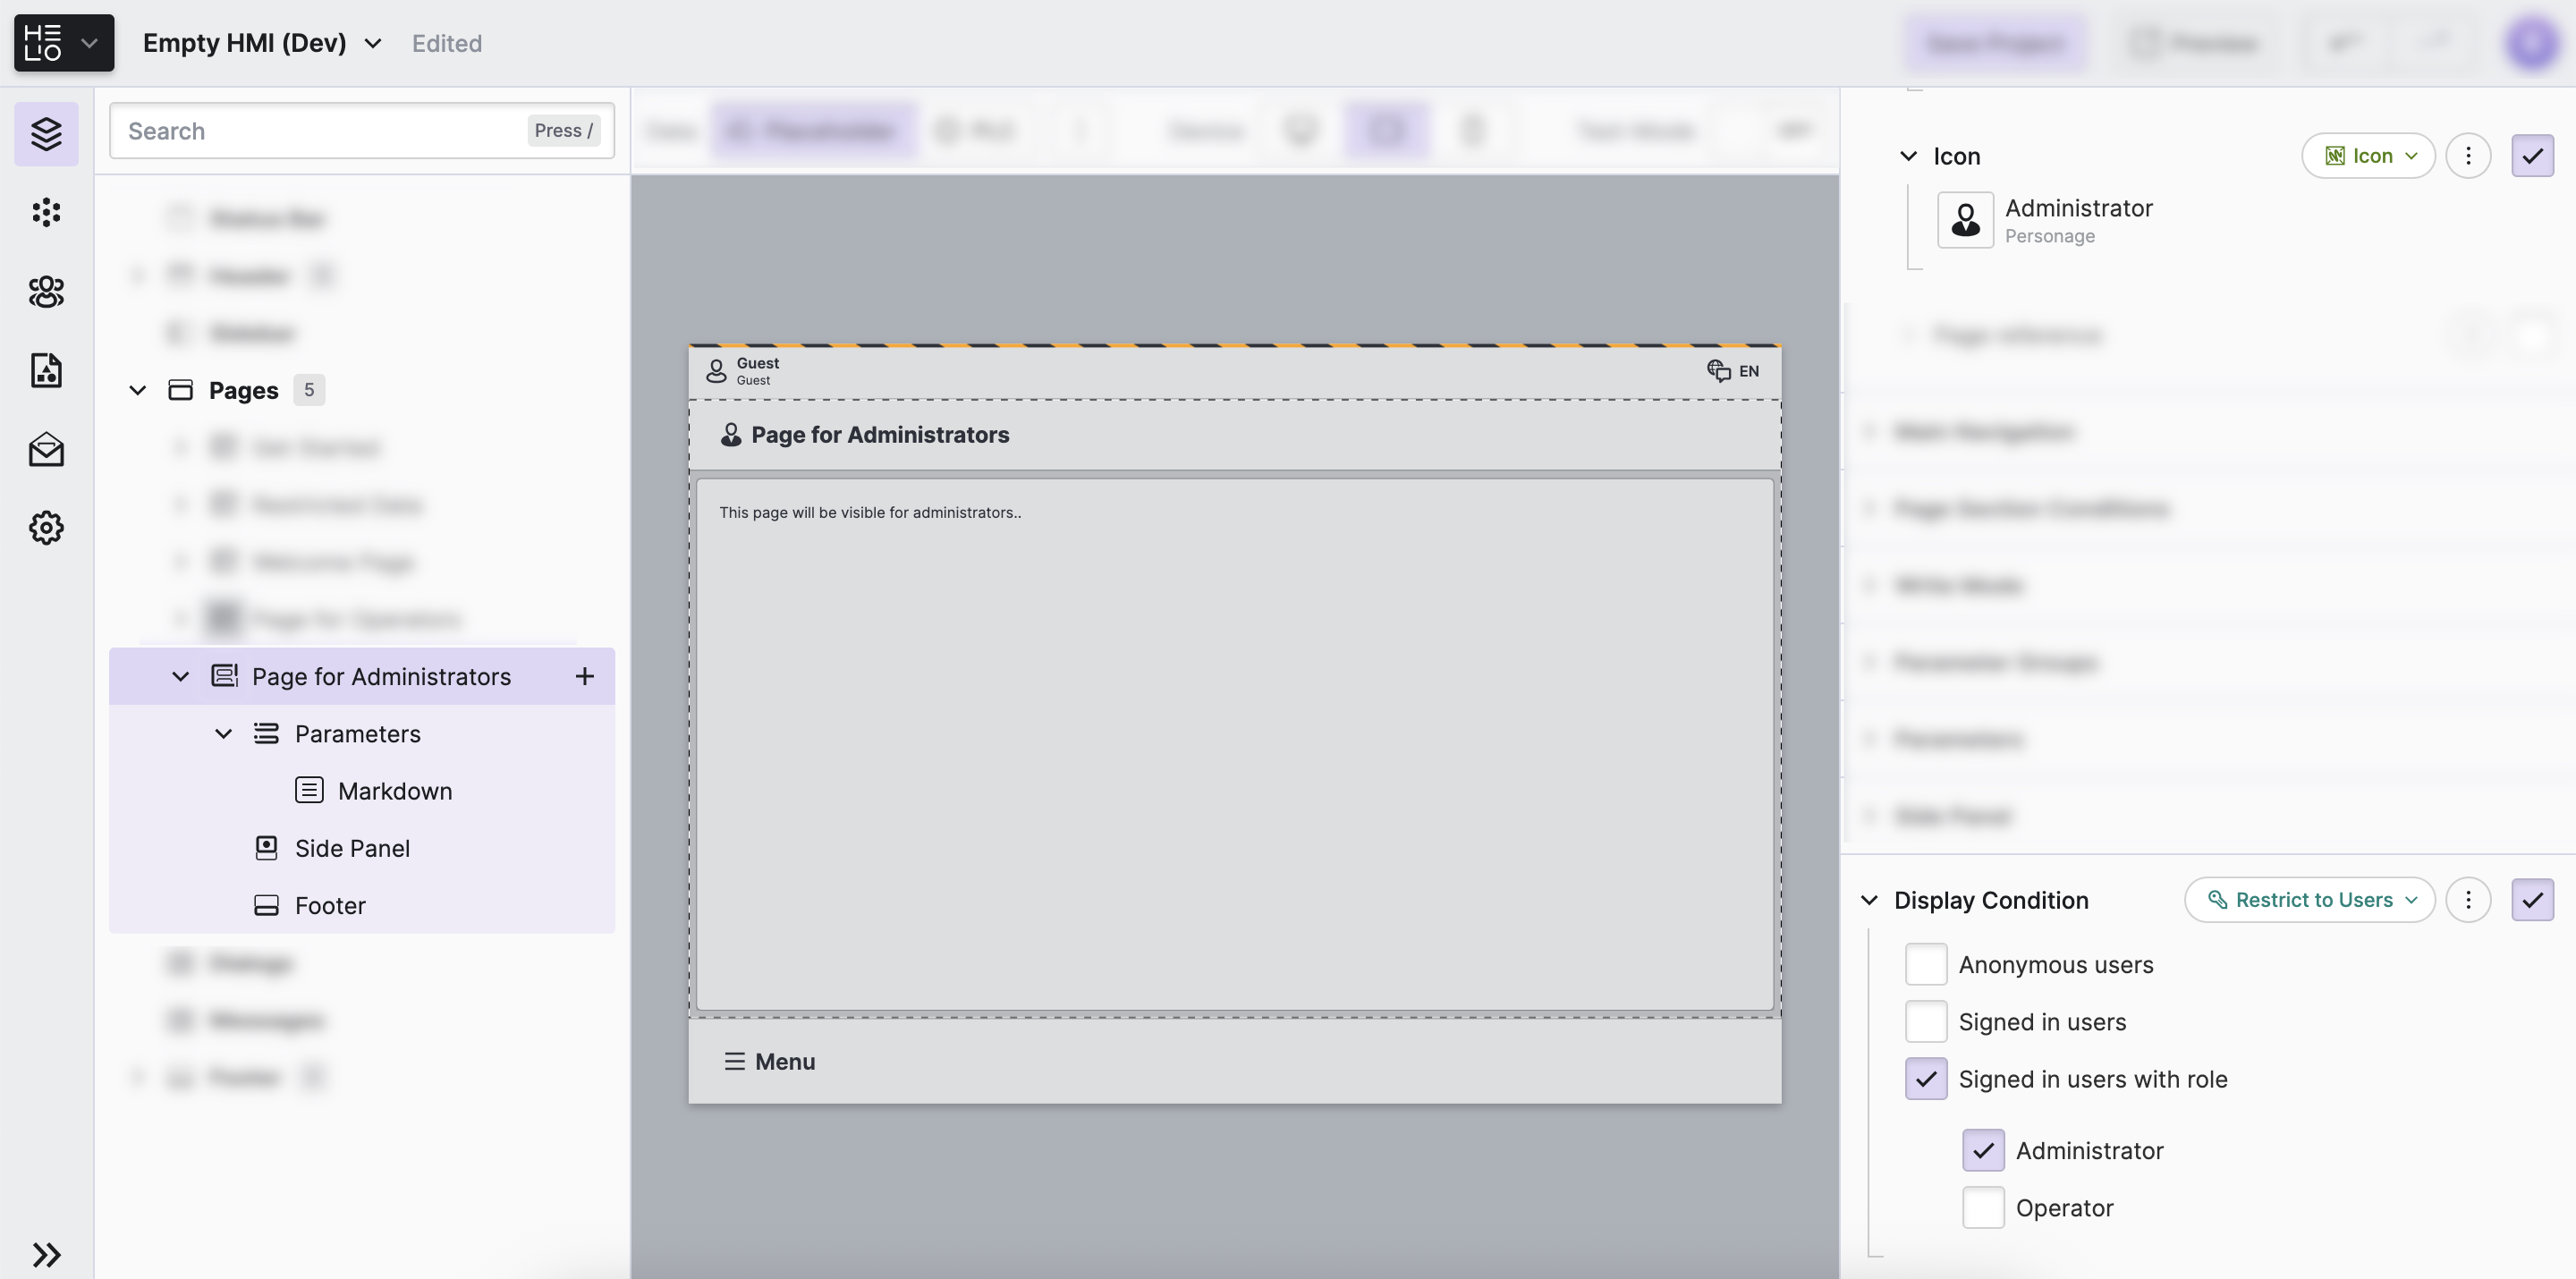Screen dimensions: 2576x1279
Task: Expand sidebar with double chevron icon
Action: click(46, 1254)
